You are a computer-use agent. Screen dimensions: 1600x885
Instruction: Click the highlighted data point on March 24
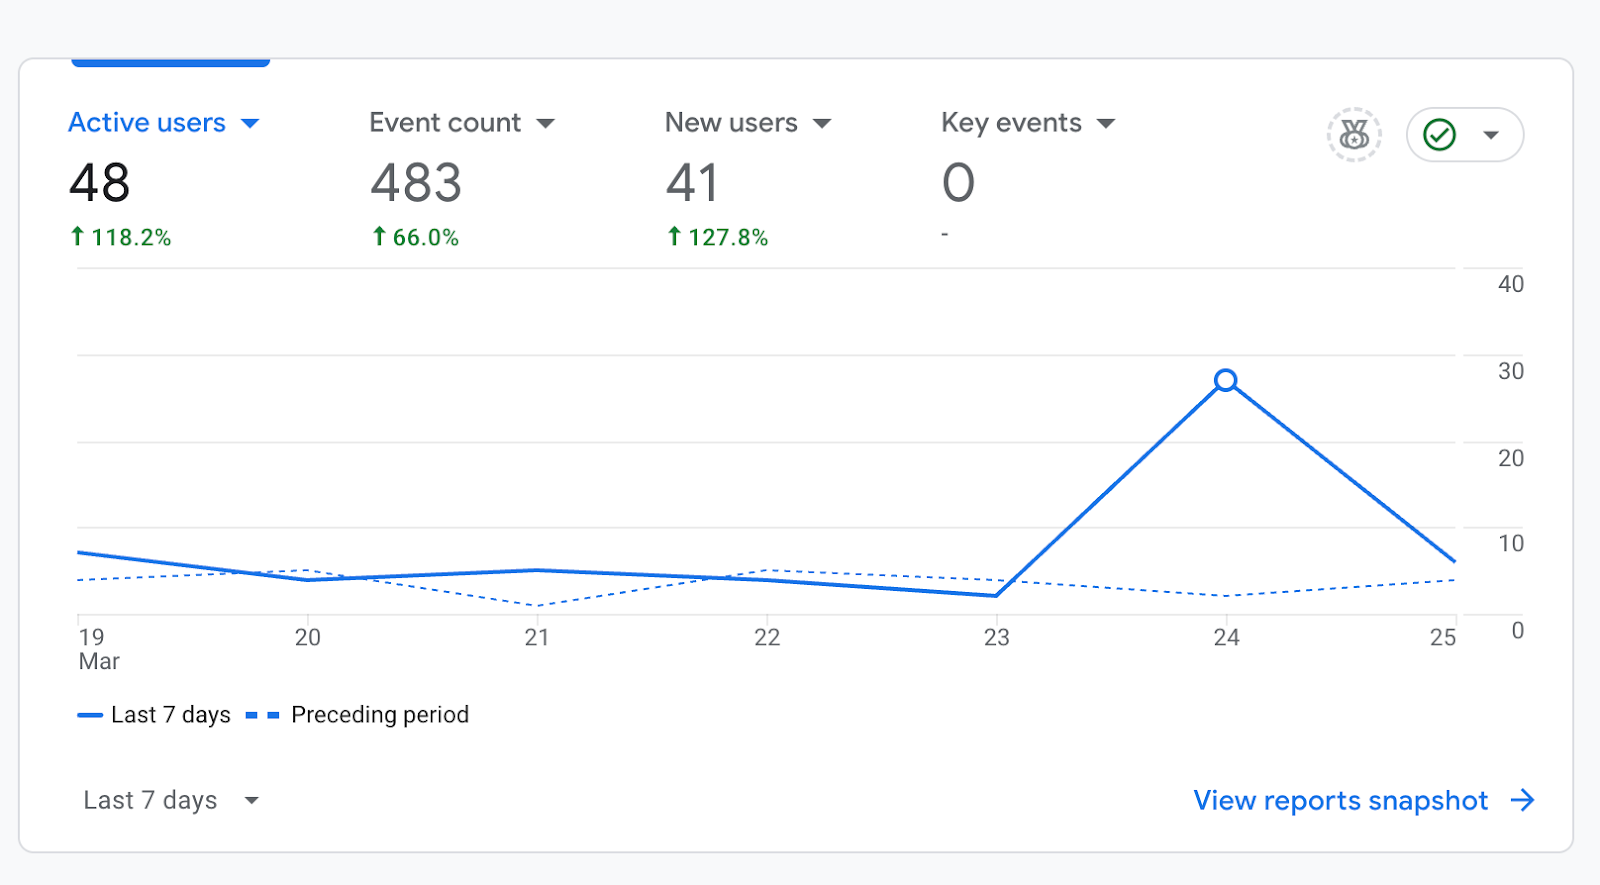click(x=1226, y=380)
